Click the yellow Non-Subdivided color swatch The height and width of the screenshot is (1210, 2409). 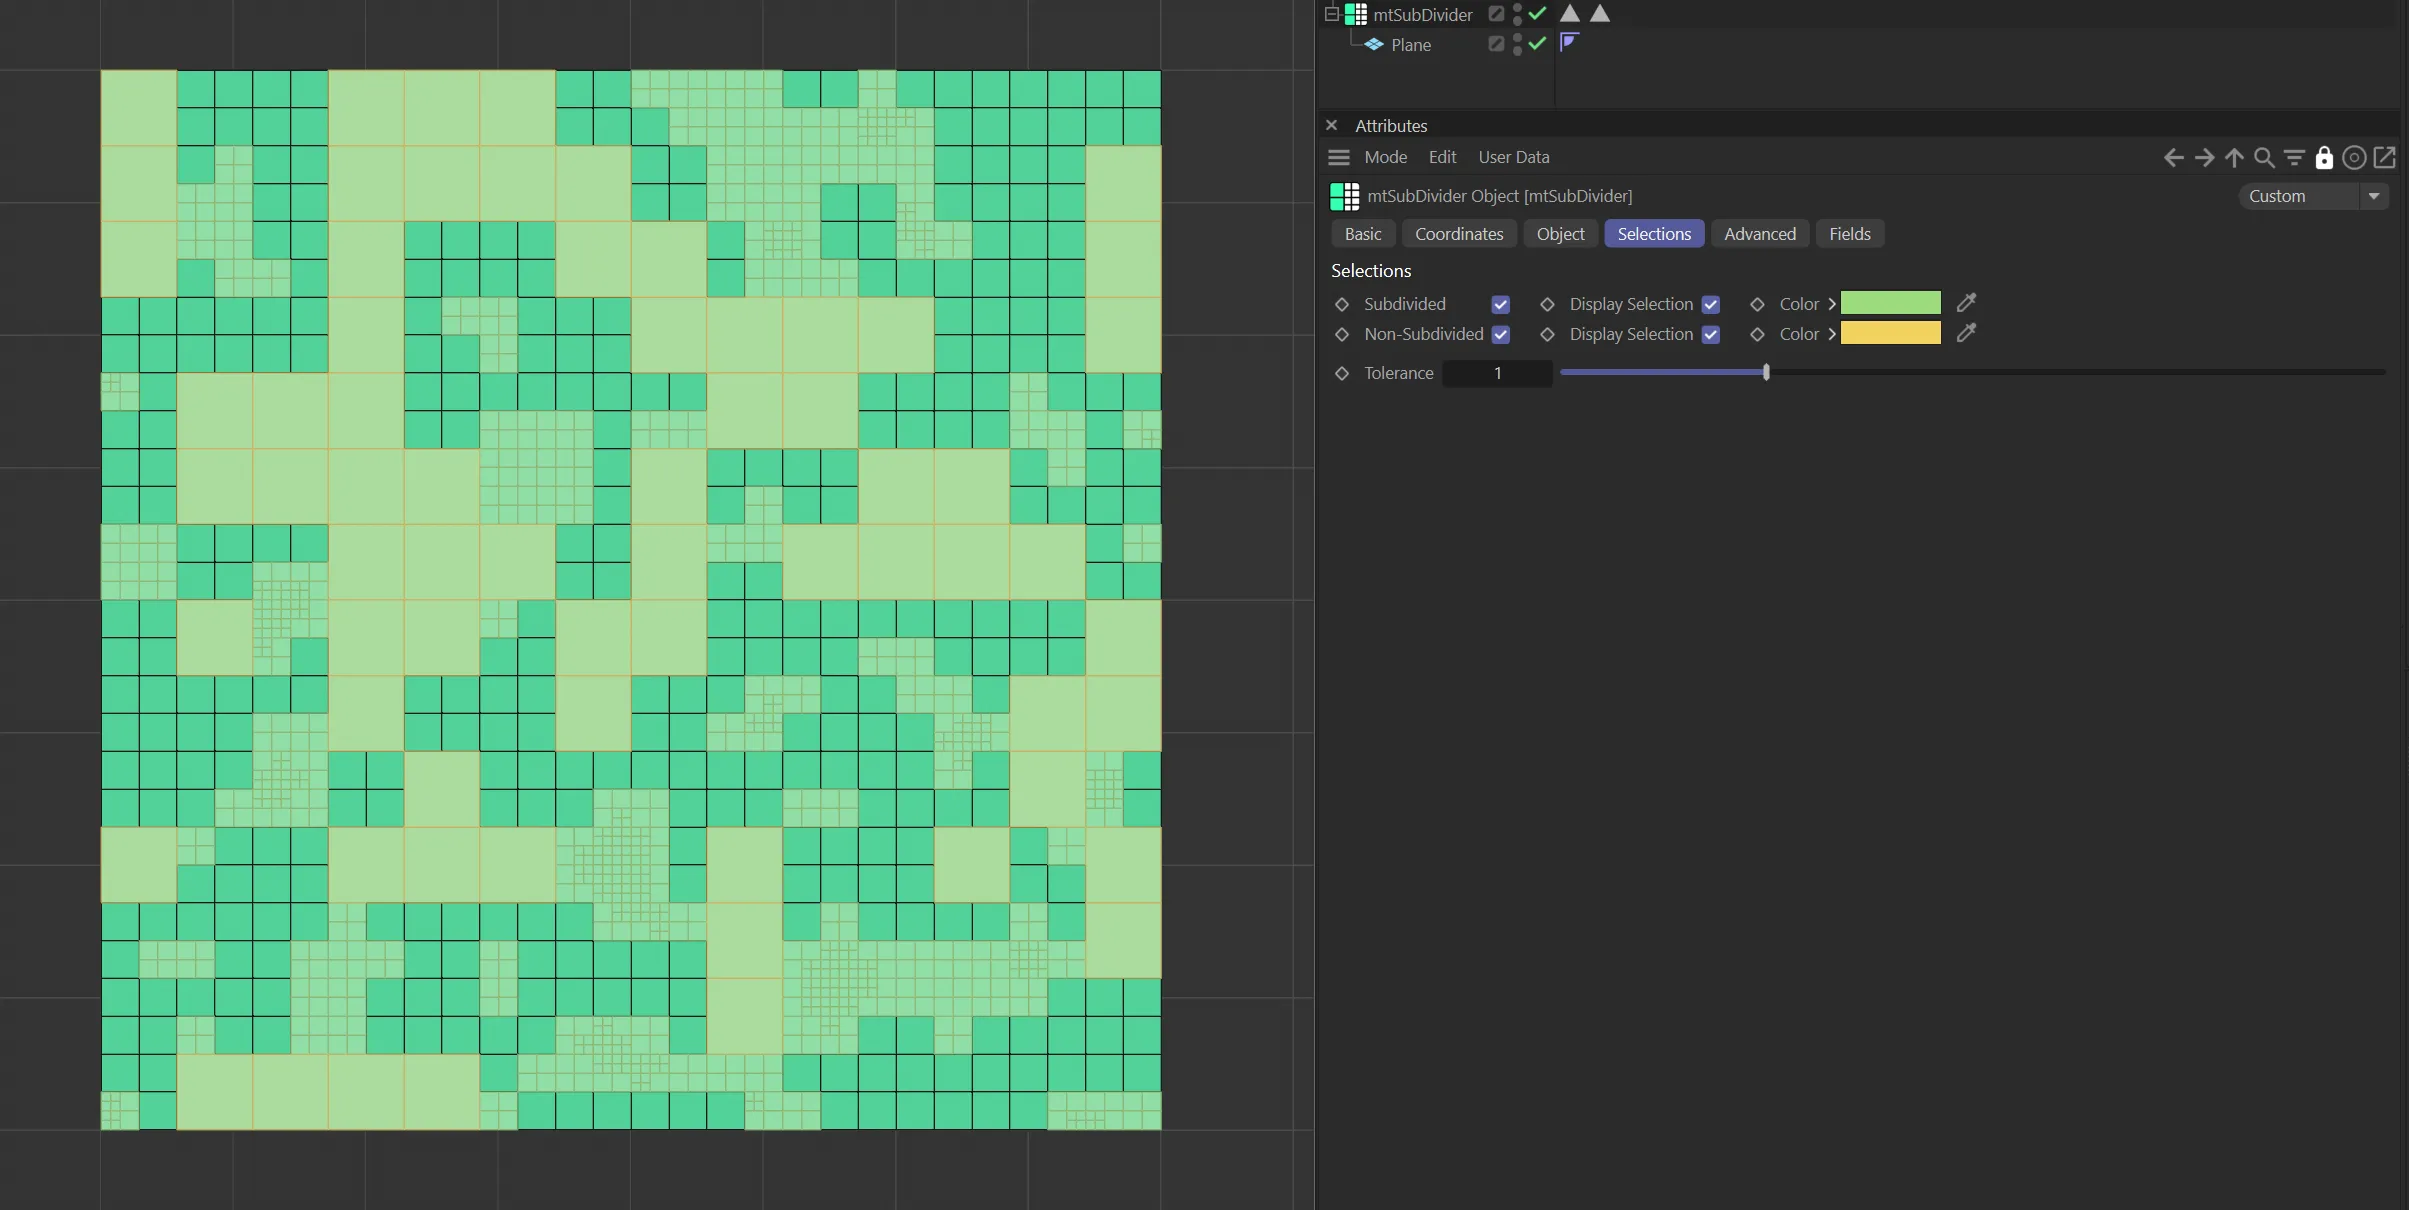[1890, 334]
